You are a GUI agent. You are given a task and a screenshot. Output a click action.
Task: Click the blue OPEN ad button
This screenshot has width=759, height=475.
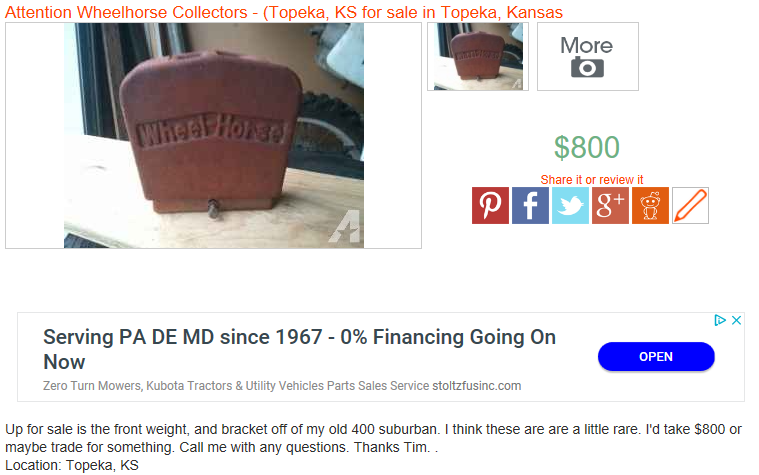tap(656, 356)
